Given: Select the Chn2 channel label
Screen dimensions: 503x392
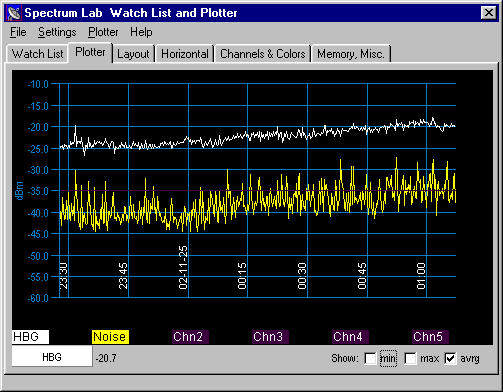Looking at the screenshot, I should (x=190, y=337).
